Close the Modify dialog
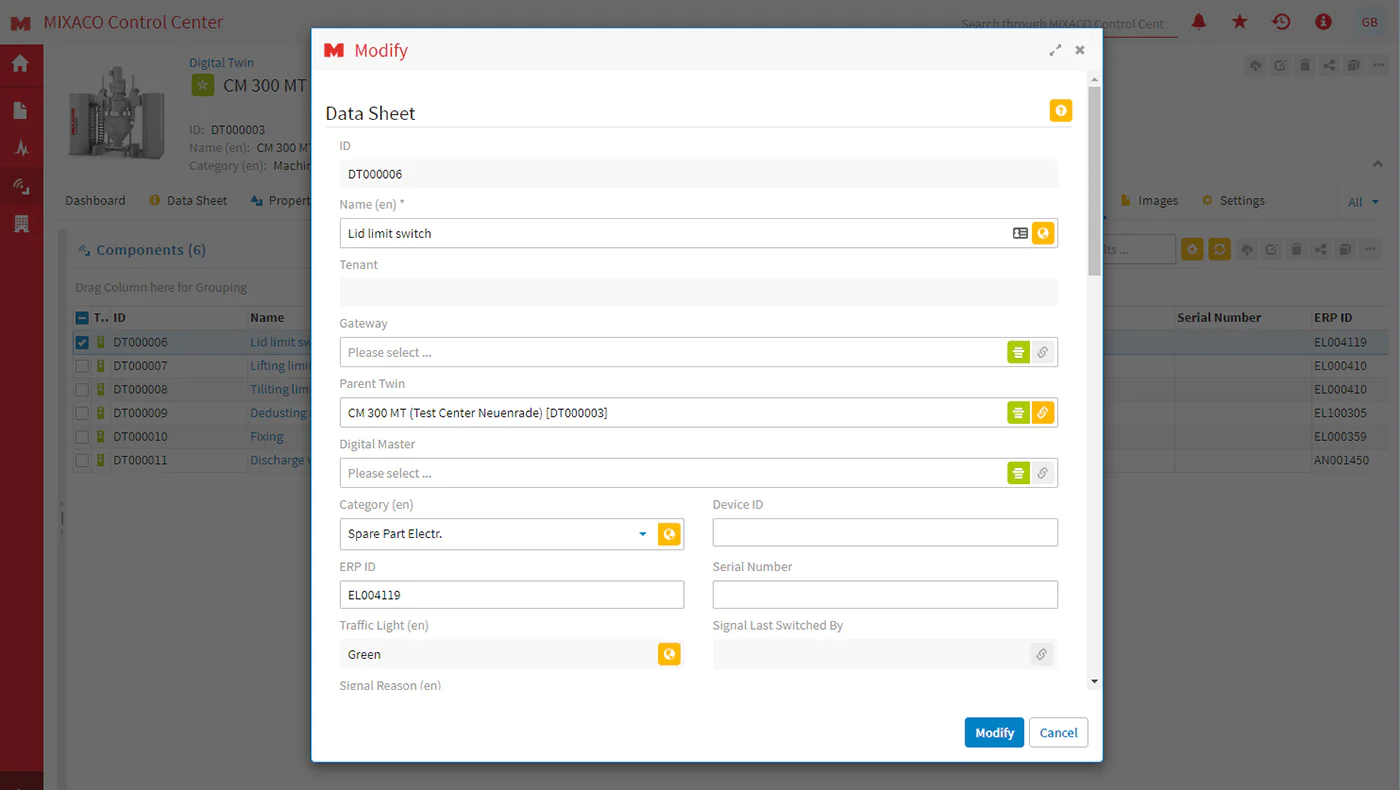Image resolution: width=1400 pixels, height=790 pixels. pos(1080,50)
